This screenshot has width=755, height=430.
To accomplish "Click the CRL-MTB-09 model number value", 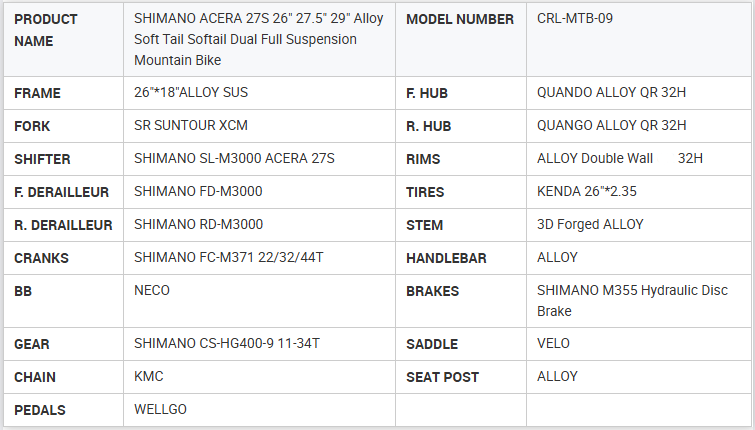I will pyautogui.click(x=575, y=19).
